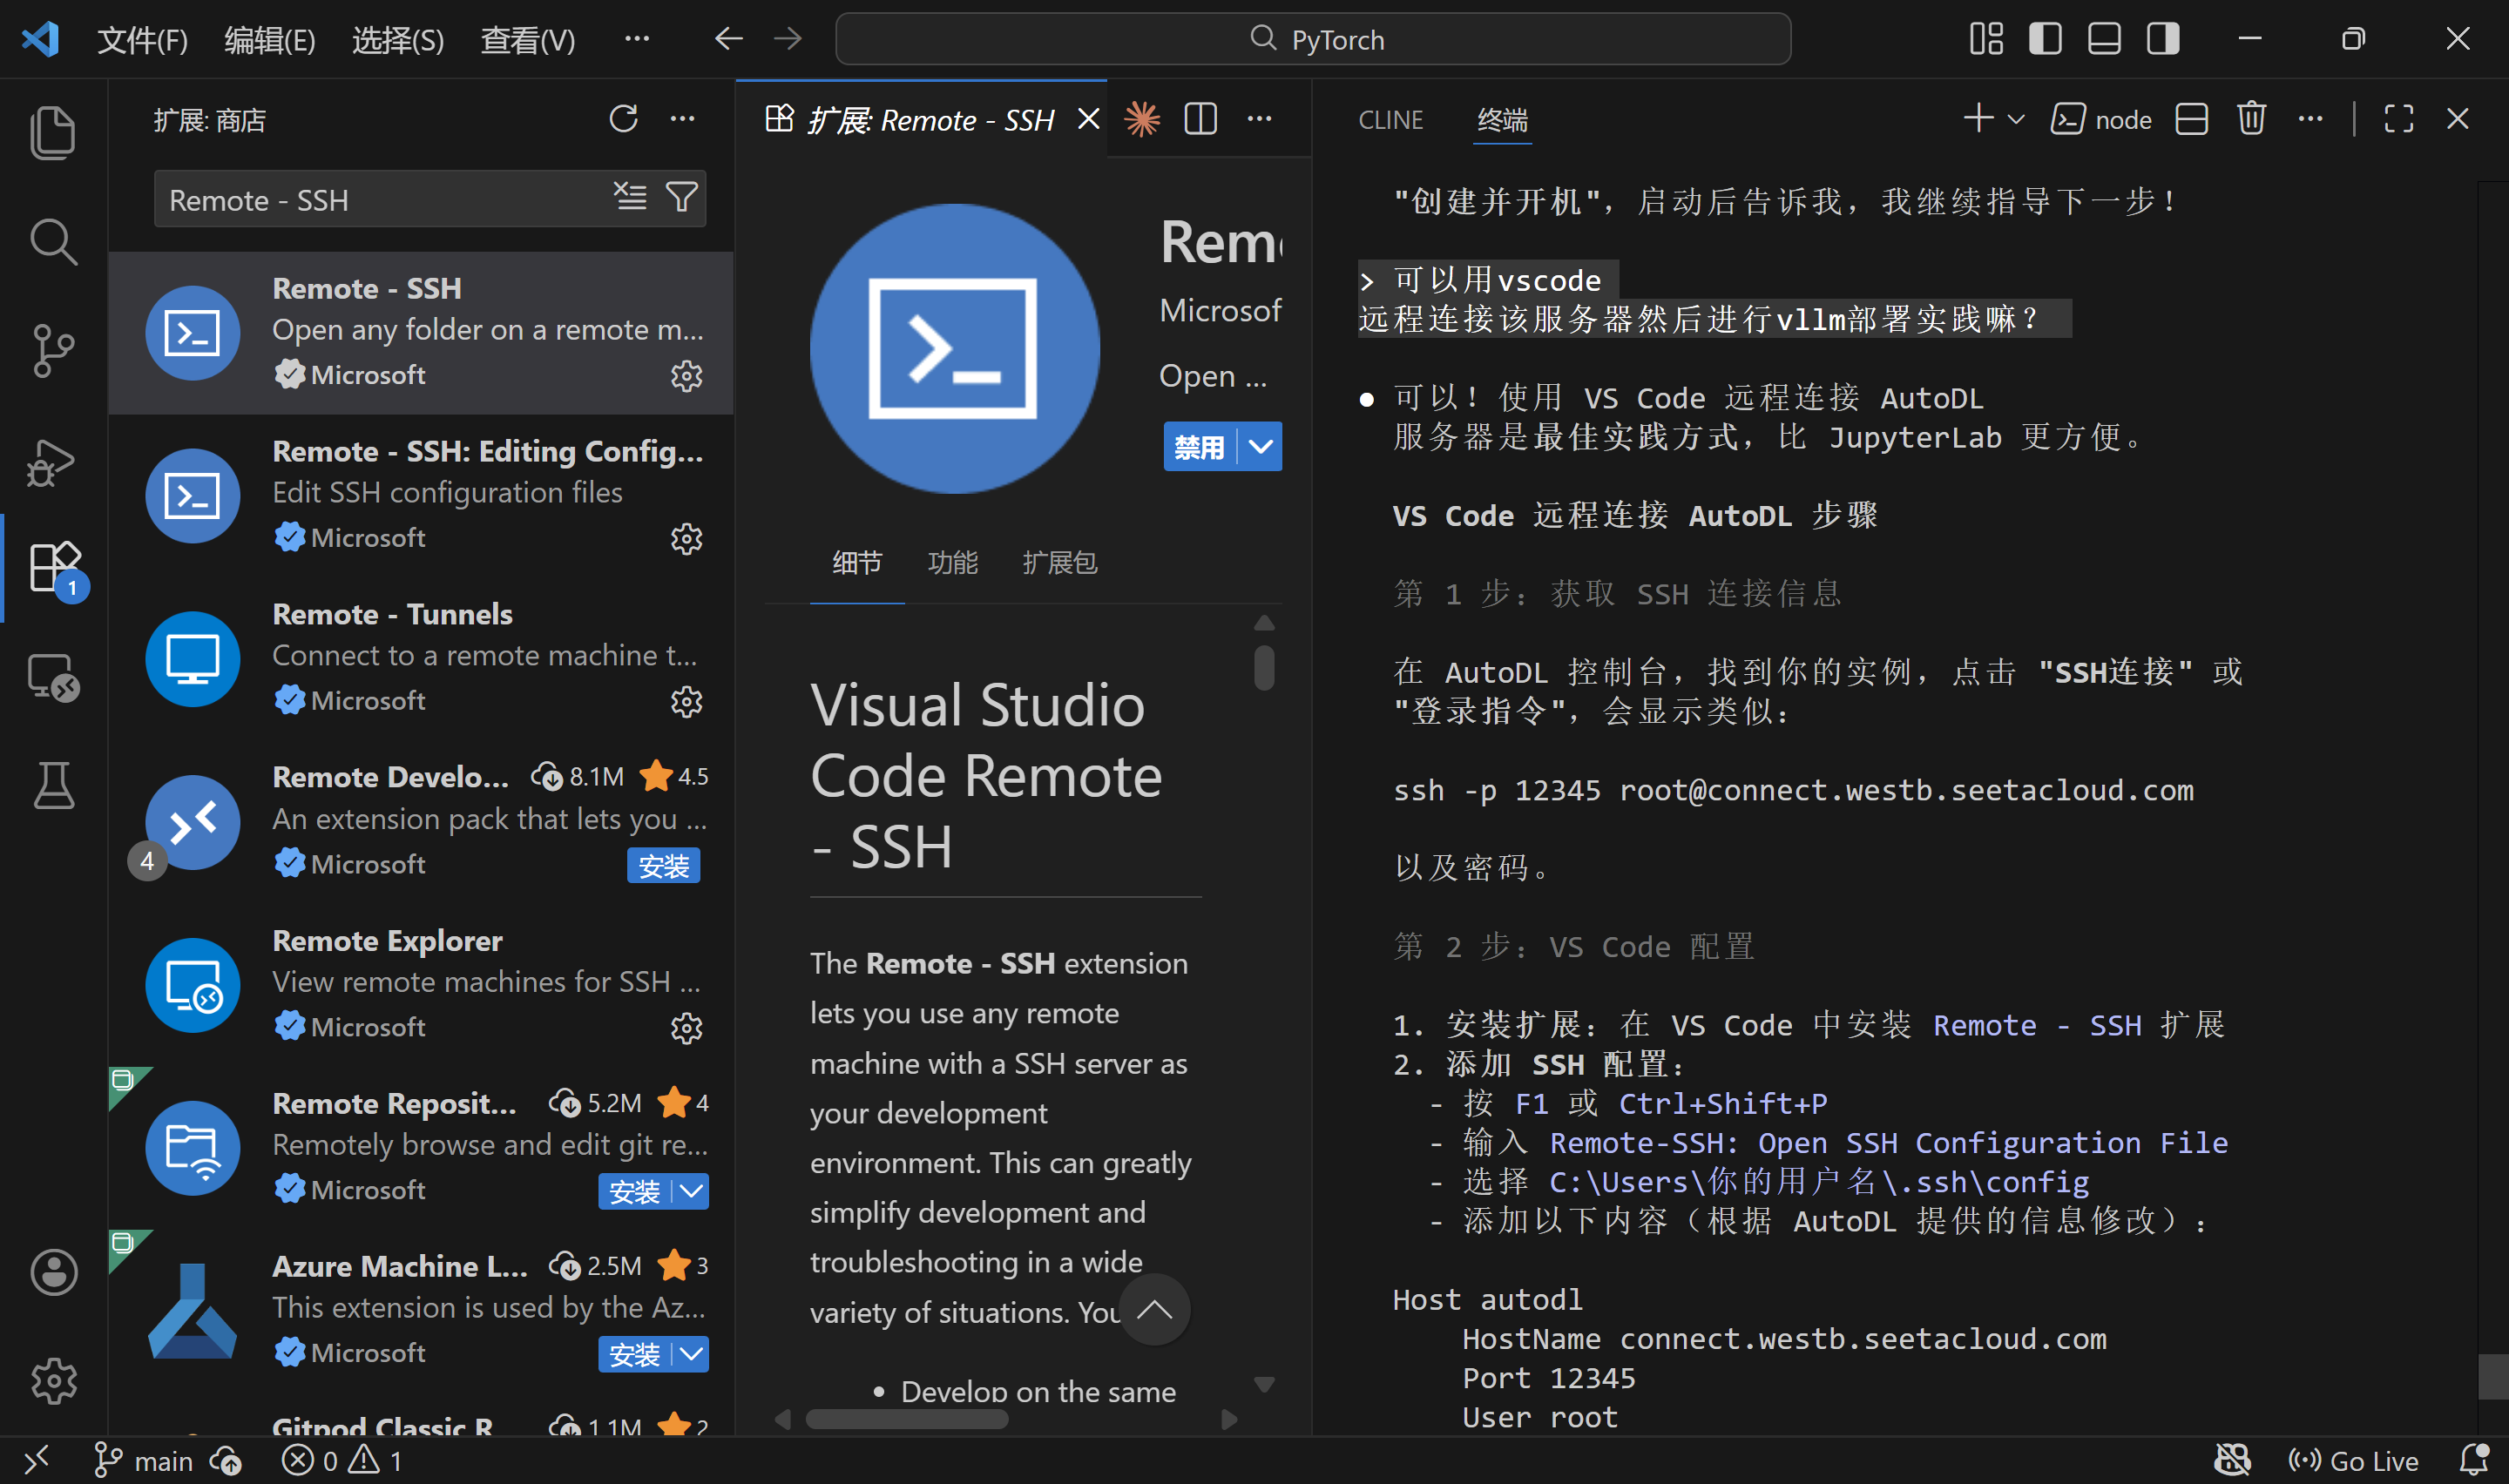Open Remote Explorer in activity bar
Image resolution: width=2509 pixels, height=1484 pixels.
[x=52, y=677]
